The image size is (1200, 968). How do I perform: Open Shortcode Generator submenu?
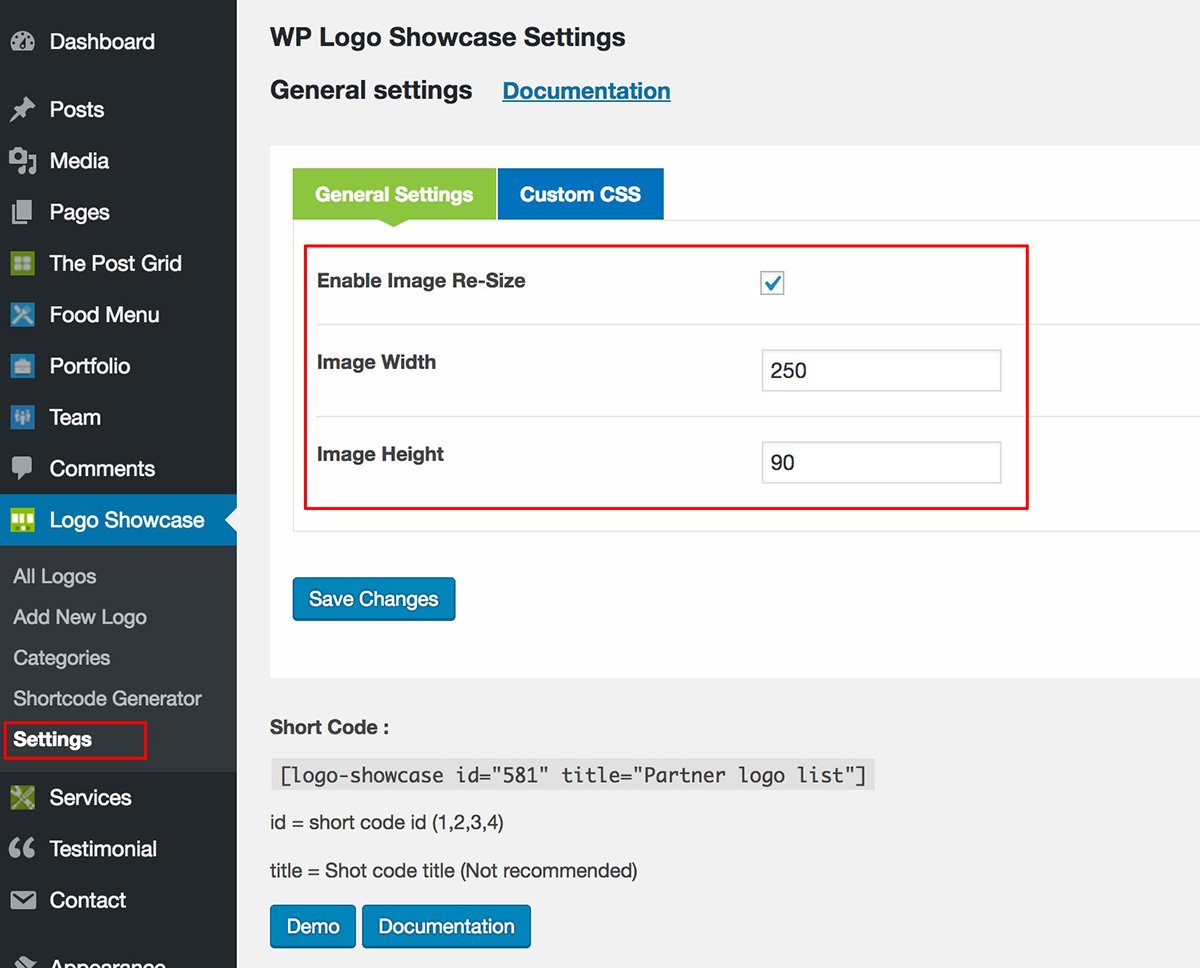point(108,699)
